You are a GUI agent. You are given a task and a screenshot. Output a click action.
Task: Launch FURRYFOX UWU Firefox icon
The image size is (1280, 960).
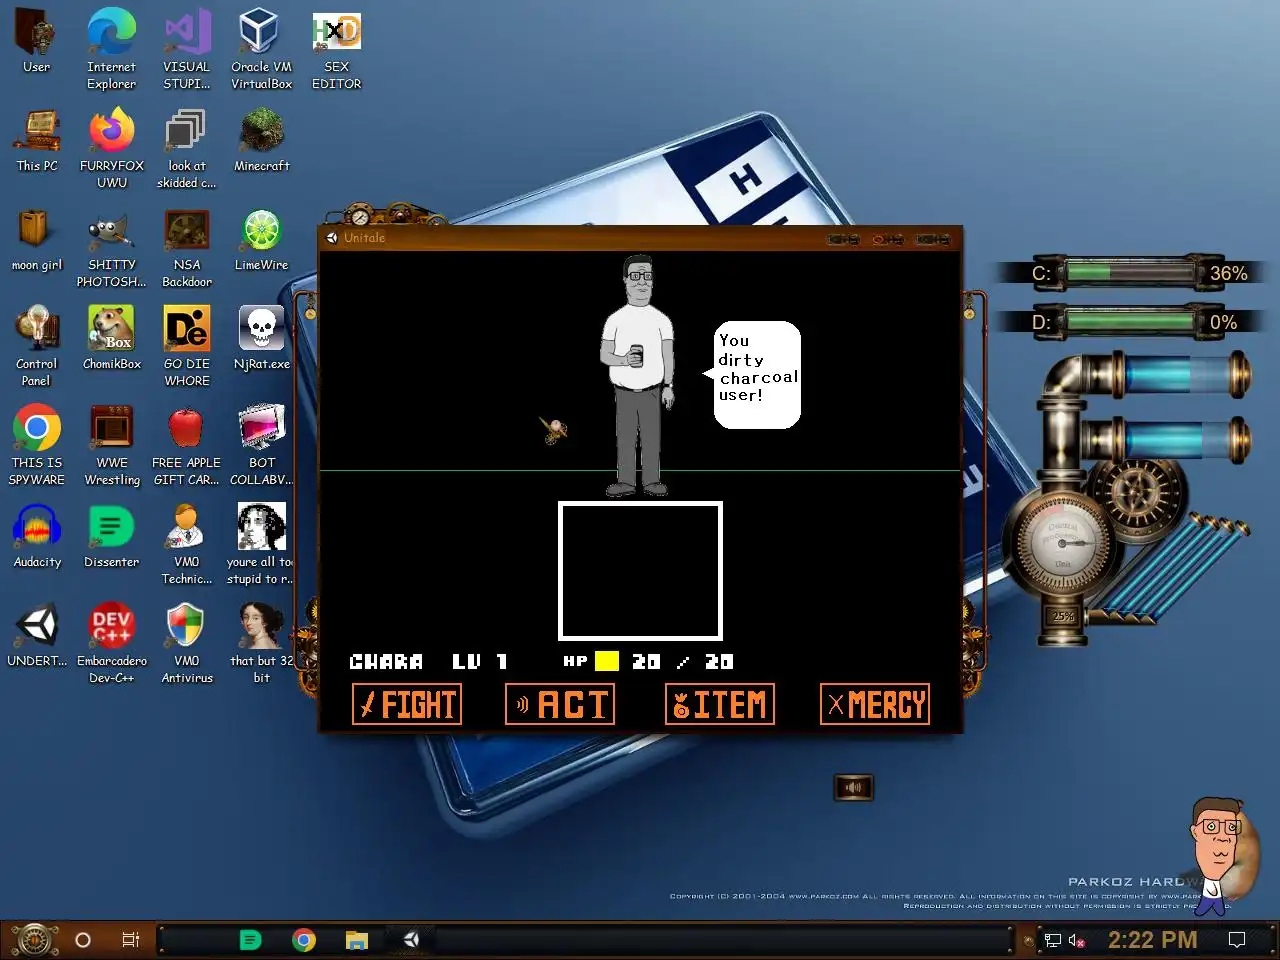click(111, 148)
